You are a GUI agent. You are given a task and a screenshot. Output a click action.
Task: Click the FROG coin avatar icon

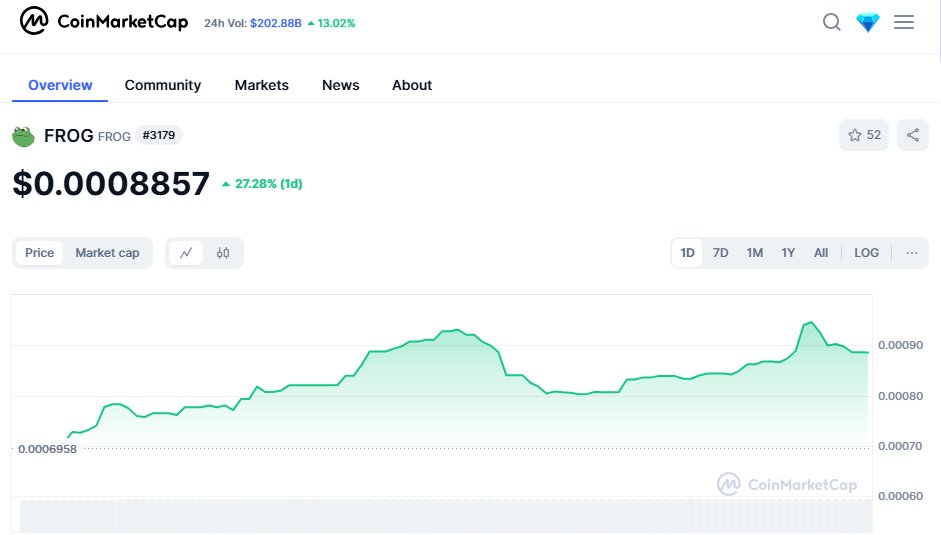[x=23, y=136]
